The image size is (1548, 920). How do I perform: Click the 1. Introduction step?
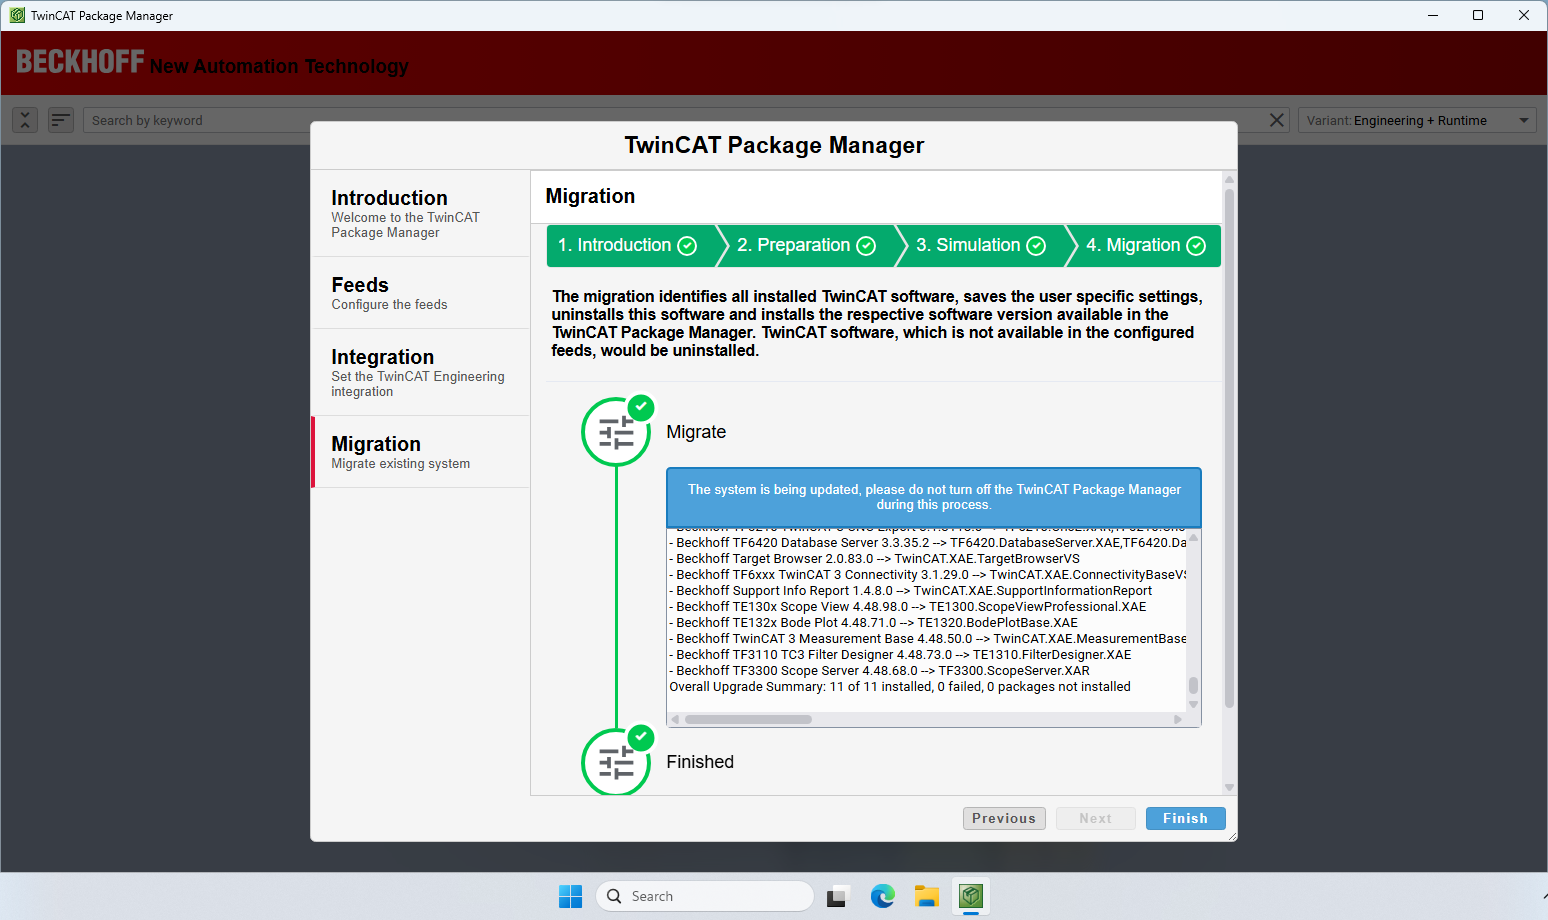[x=631, y=246]
